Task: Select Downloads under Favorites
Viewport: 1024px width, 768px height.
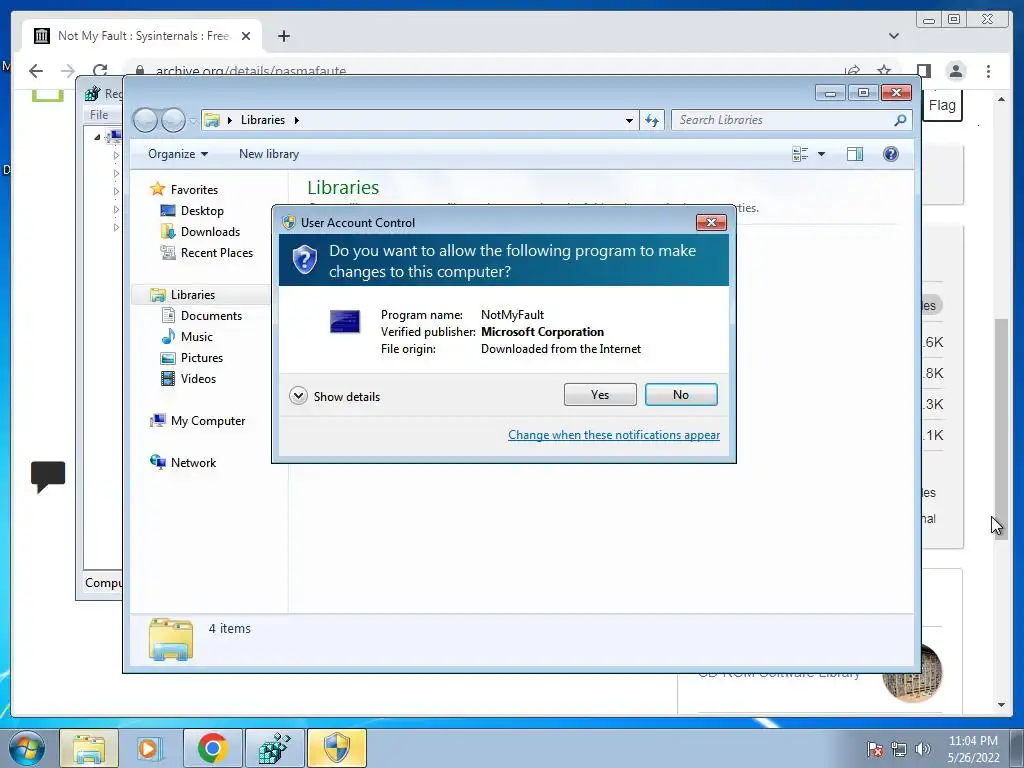Action: pos(210,231)
